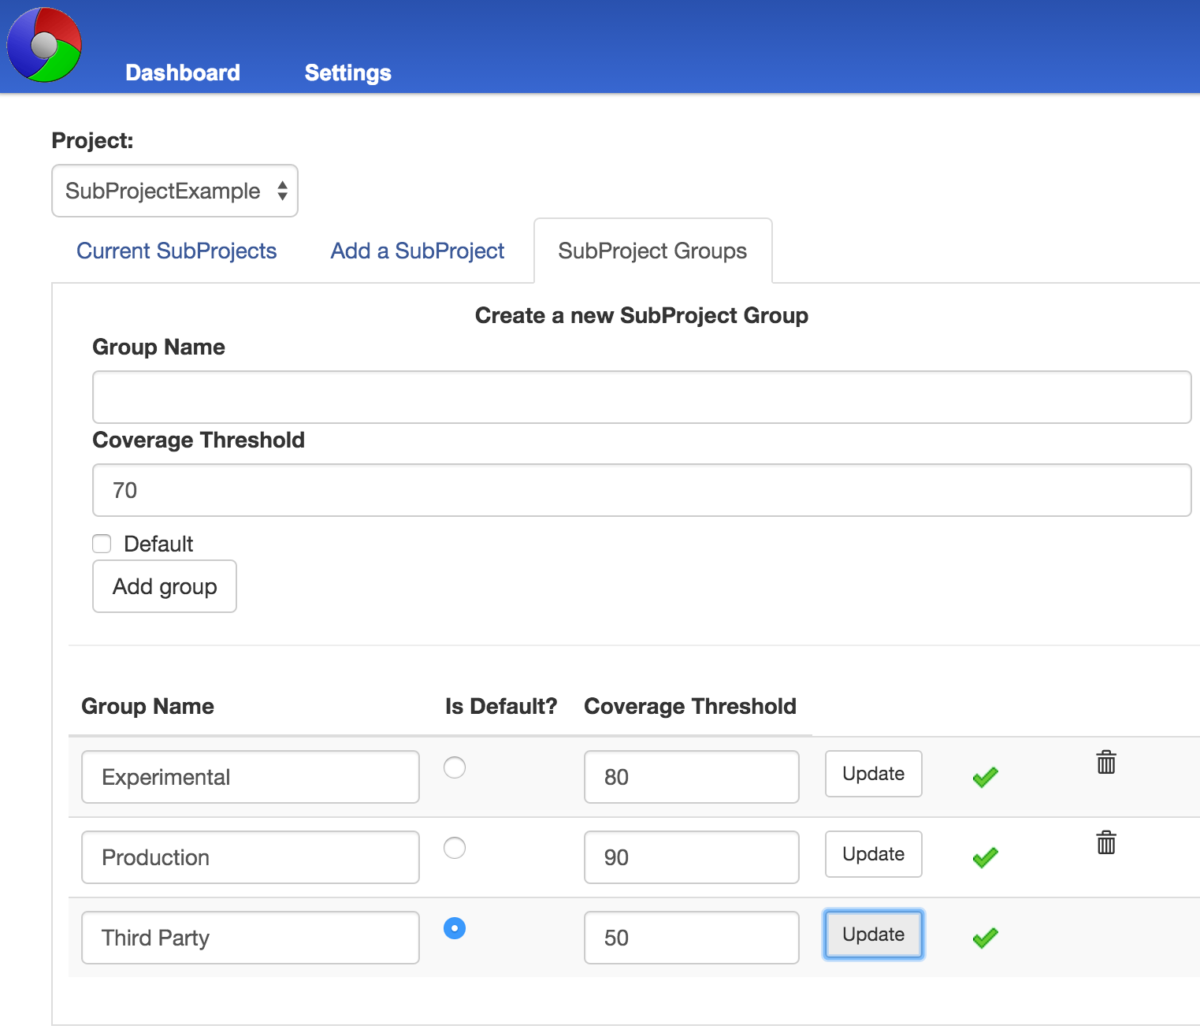Enable the Default checkbox for the new group

tap(101, 543)
